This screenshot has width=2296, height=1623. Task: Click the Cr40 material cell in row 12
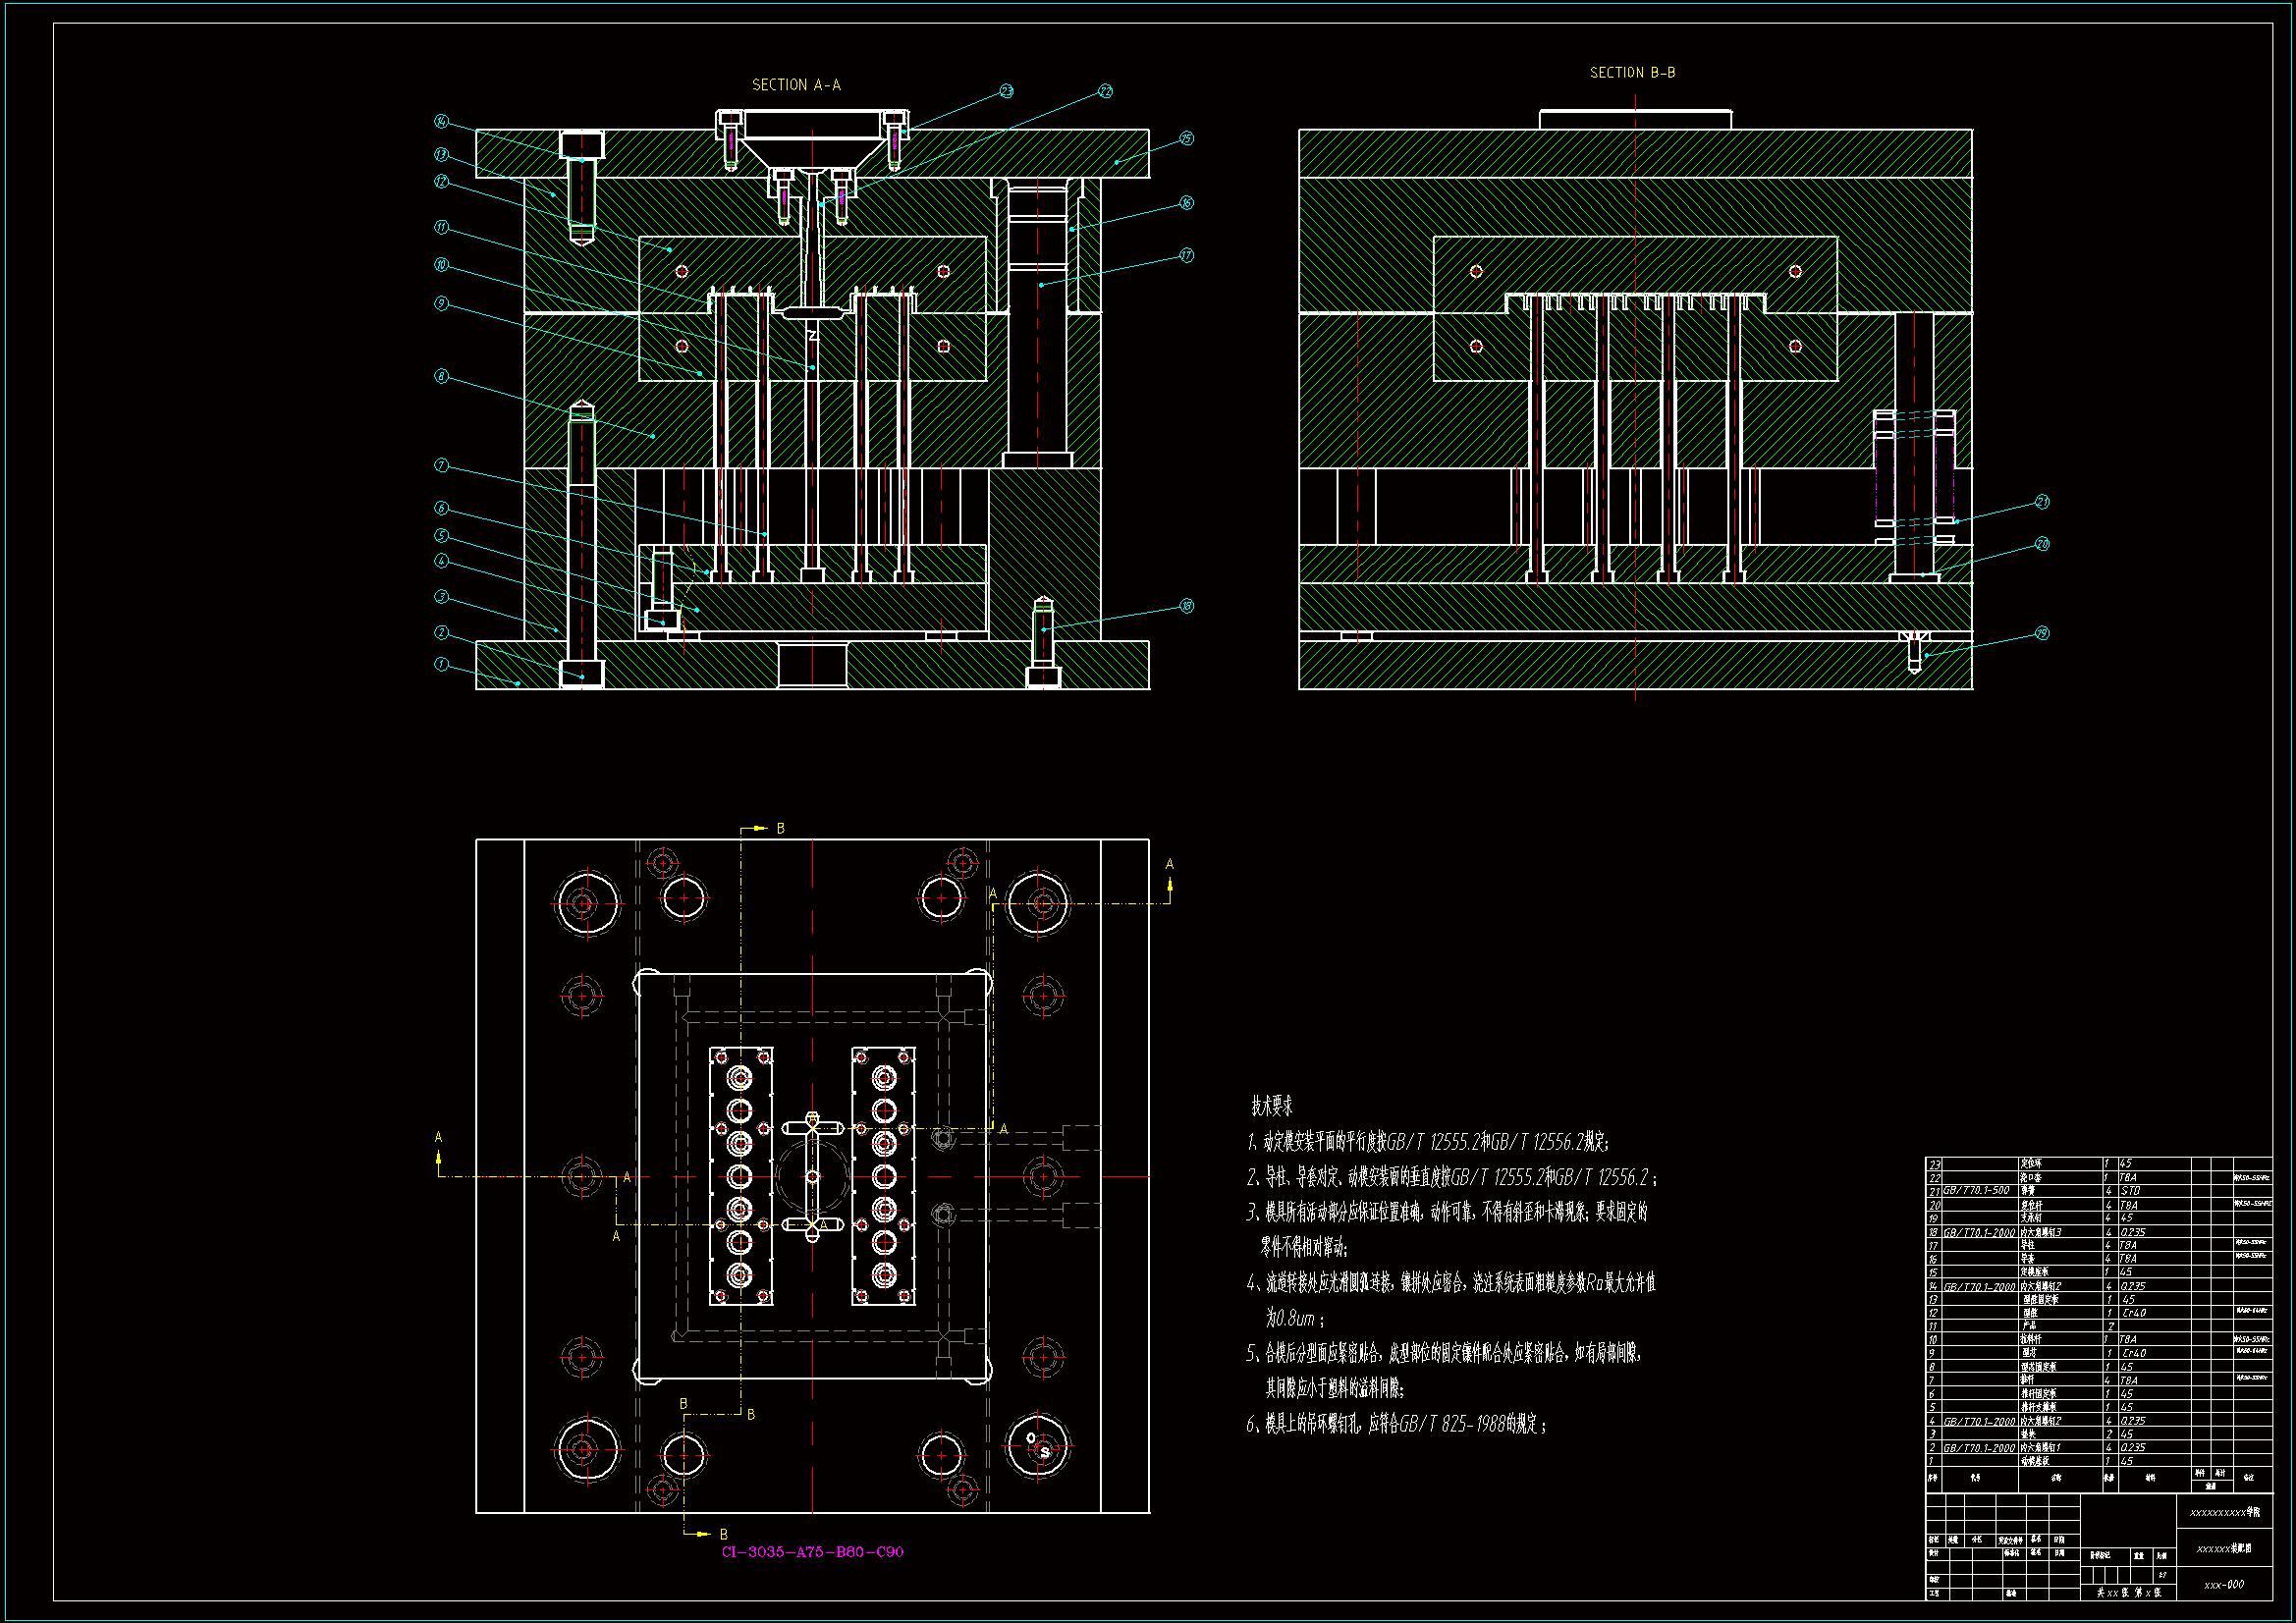point(2134,1313)
